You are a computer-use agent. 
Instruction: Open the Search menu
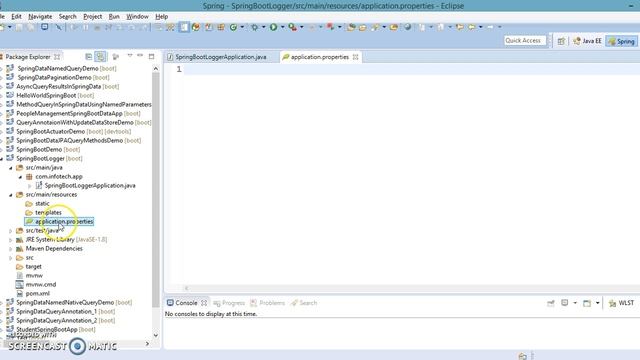click(67, 16)
